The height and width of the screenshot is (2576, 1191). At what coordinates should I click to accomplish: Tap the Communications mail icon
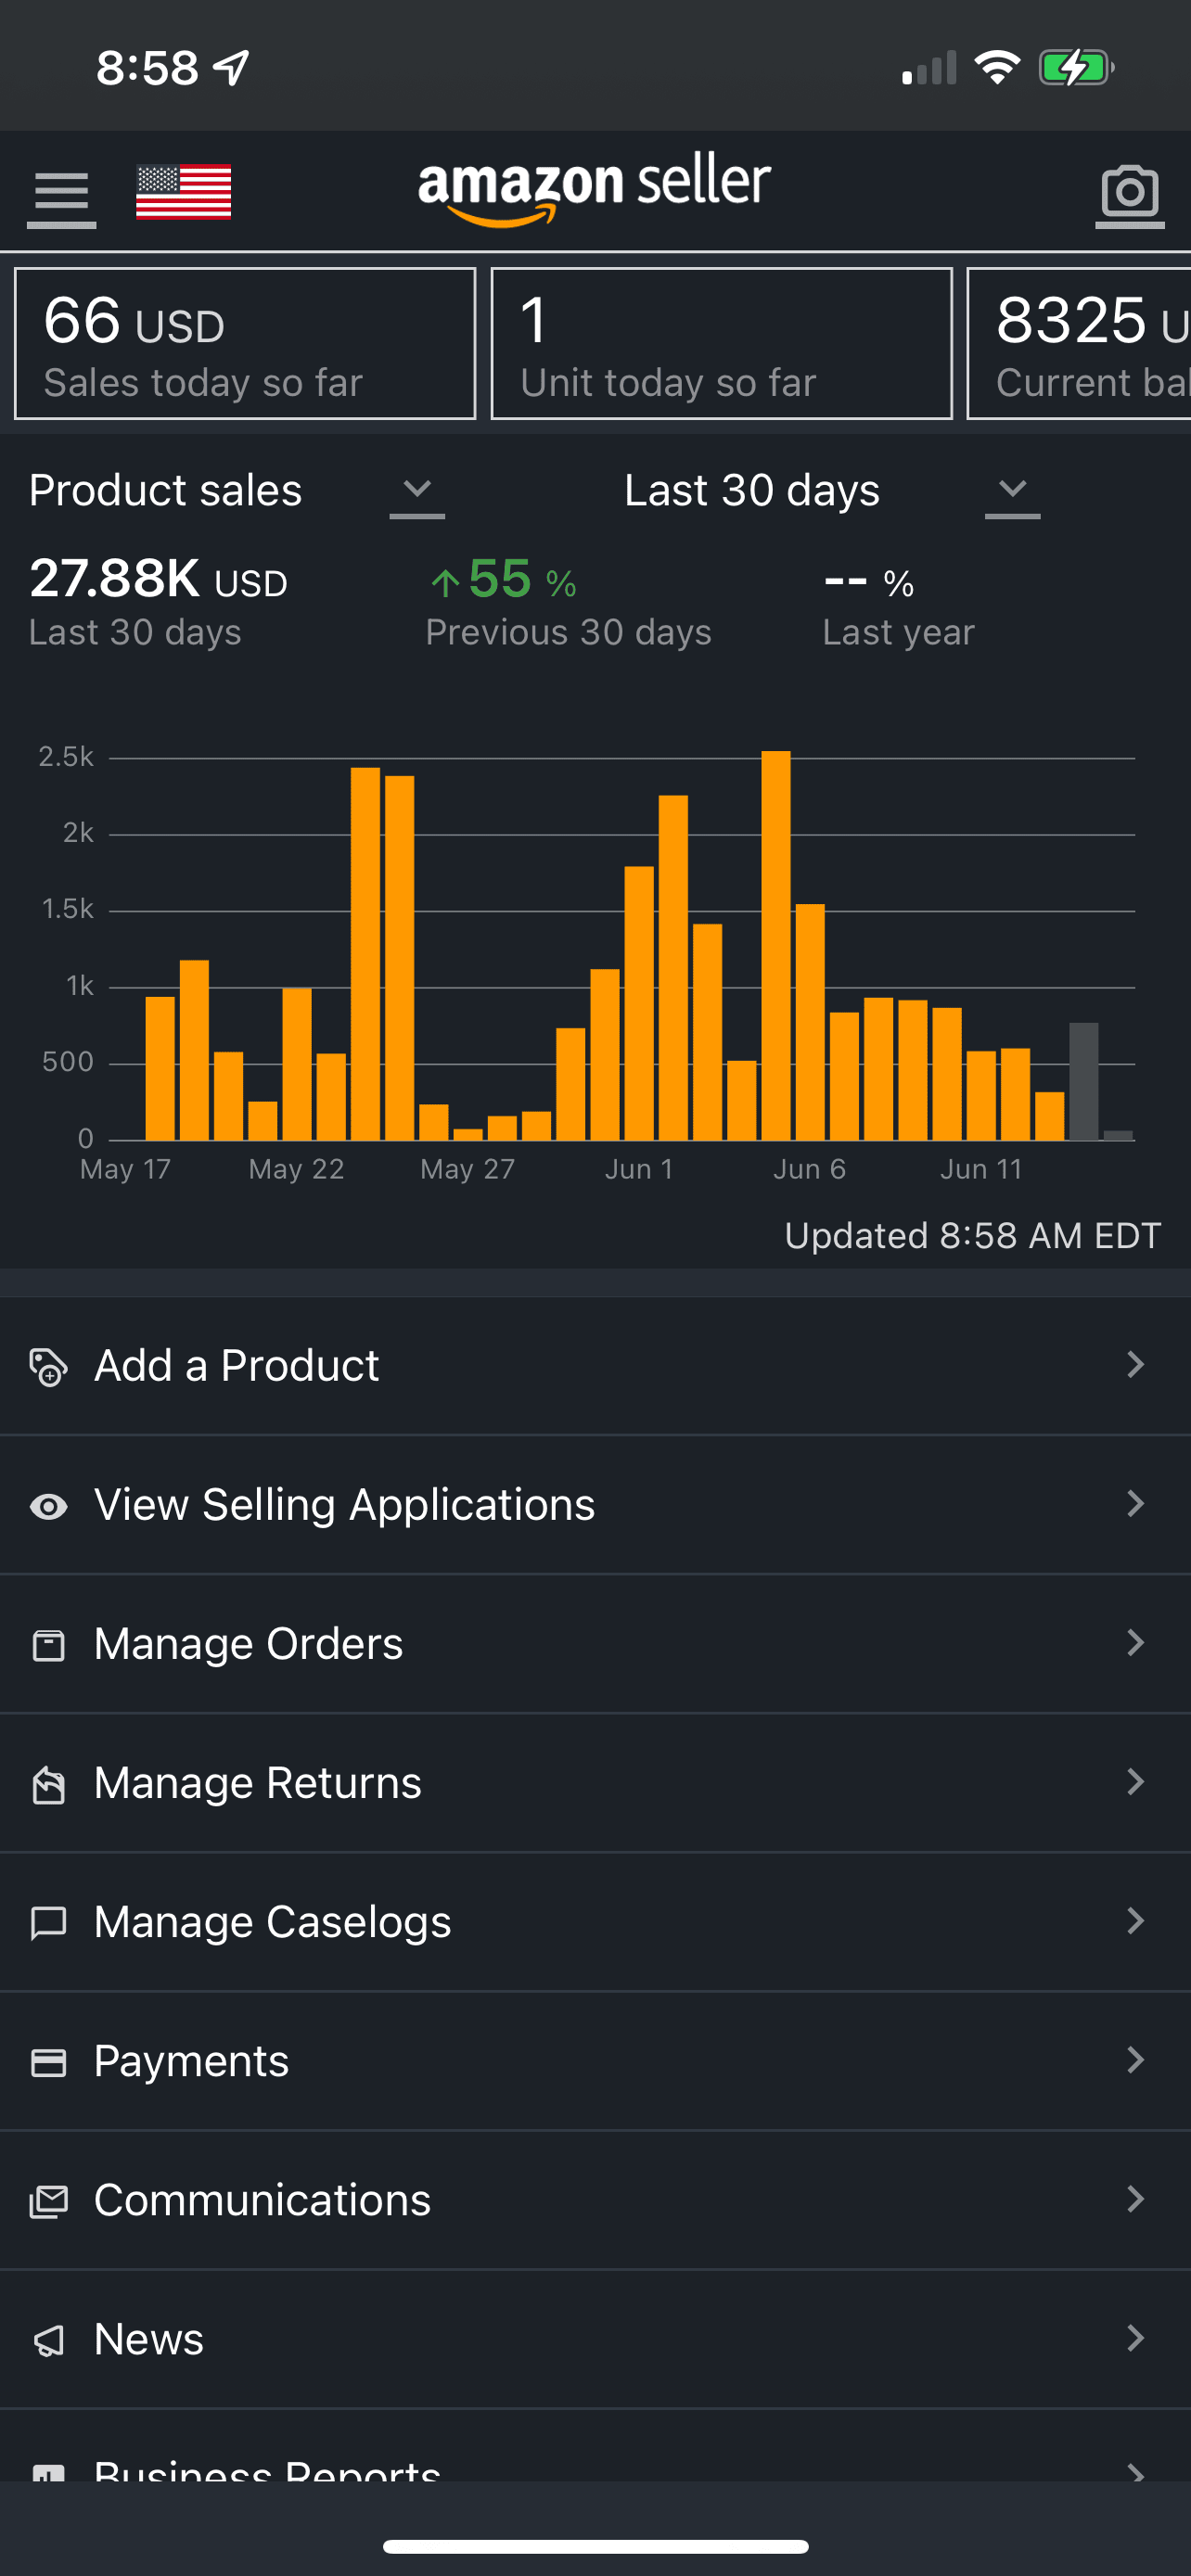(48, 2201)
